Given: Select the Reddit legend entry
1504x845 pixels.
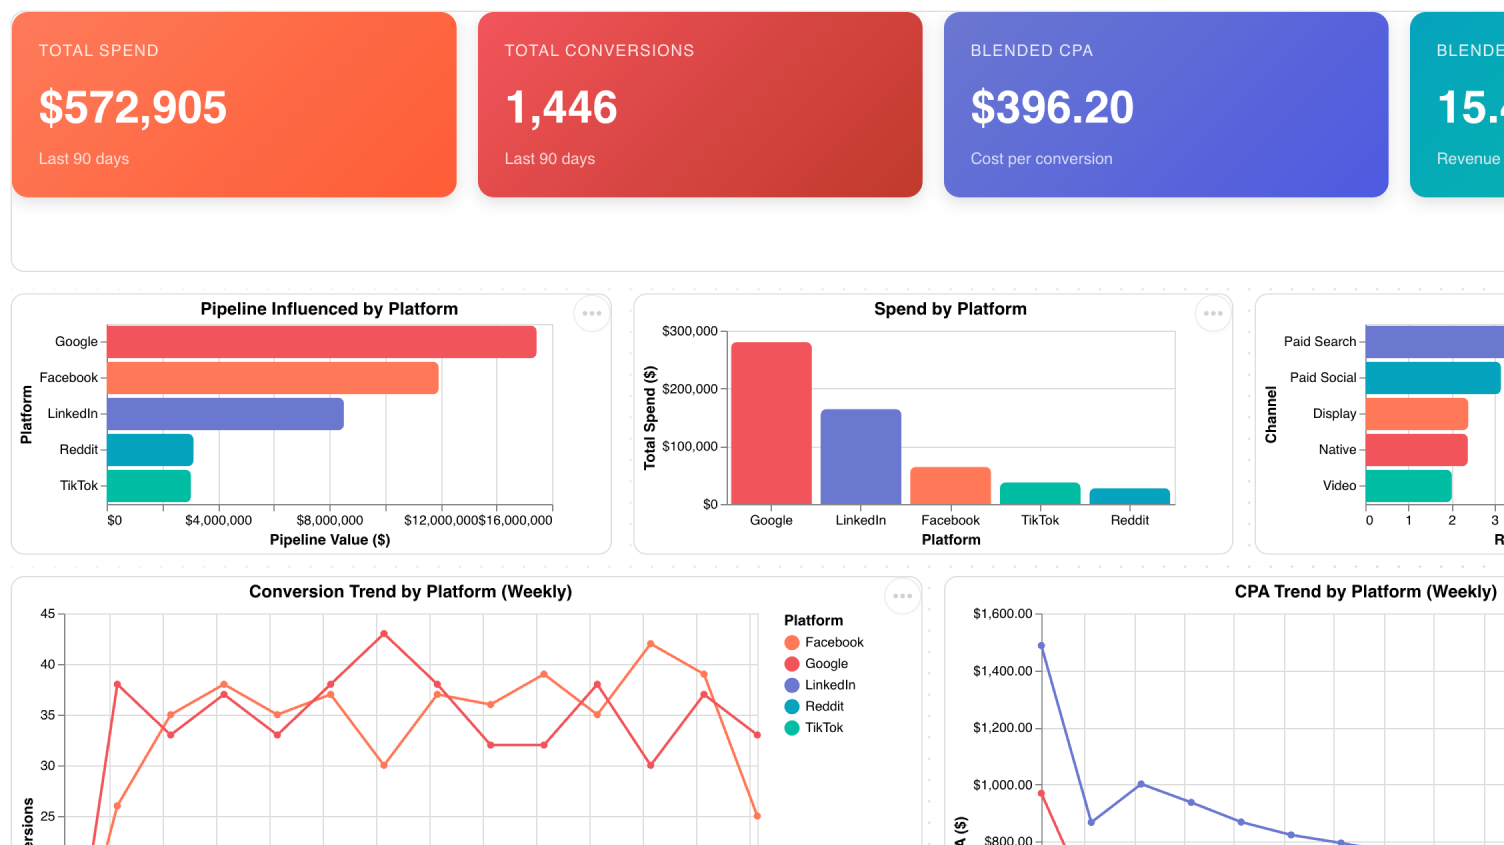Looking at the screenshot, I should point(815,706).
